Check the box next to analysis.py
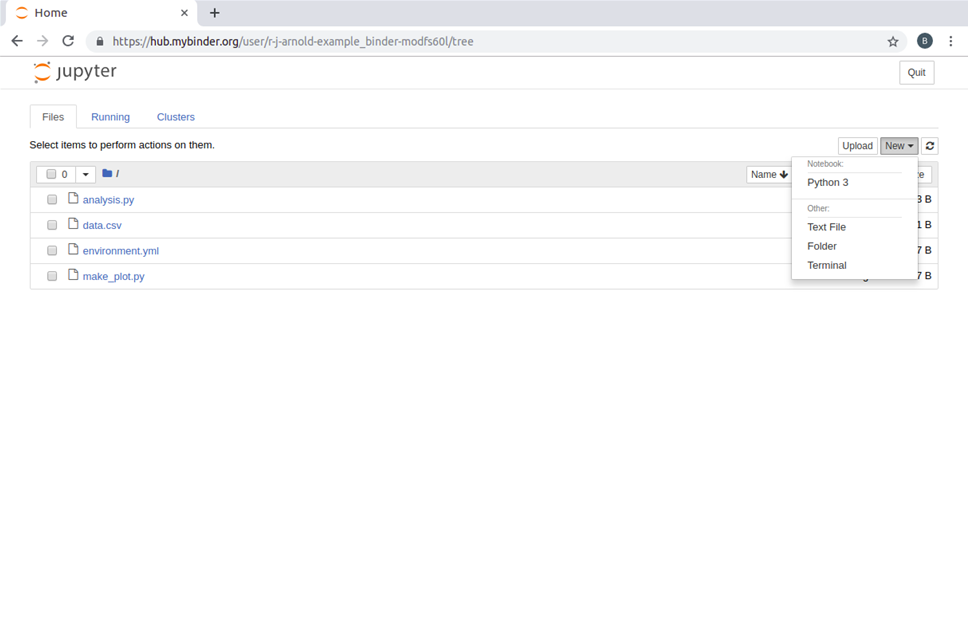968x618 pixels. (x=52, y=200)
